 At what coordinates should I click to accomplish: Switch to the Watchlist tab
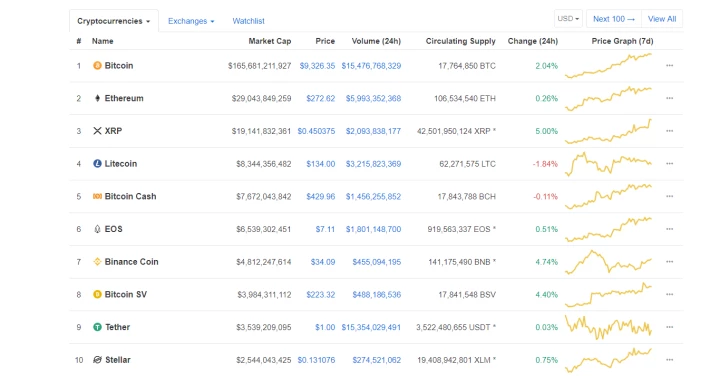[x=249, y=21]
